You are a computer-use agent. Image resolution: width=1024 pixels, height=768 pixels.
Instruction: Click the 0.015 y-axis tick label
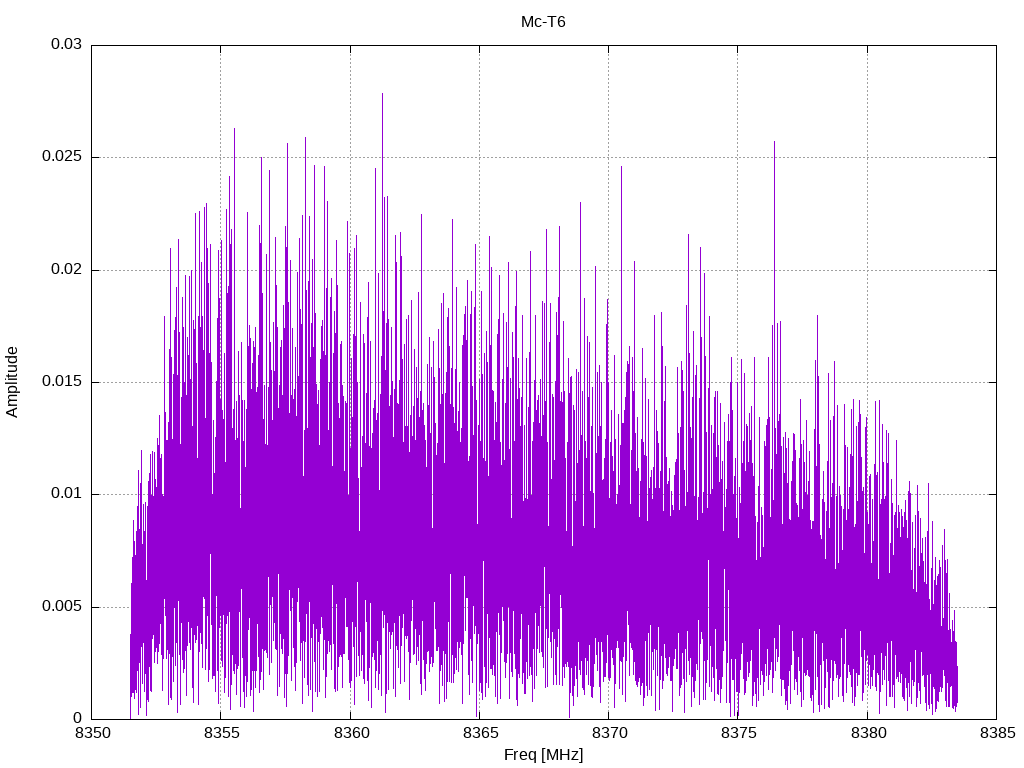click(x=62, y=381)
